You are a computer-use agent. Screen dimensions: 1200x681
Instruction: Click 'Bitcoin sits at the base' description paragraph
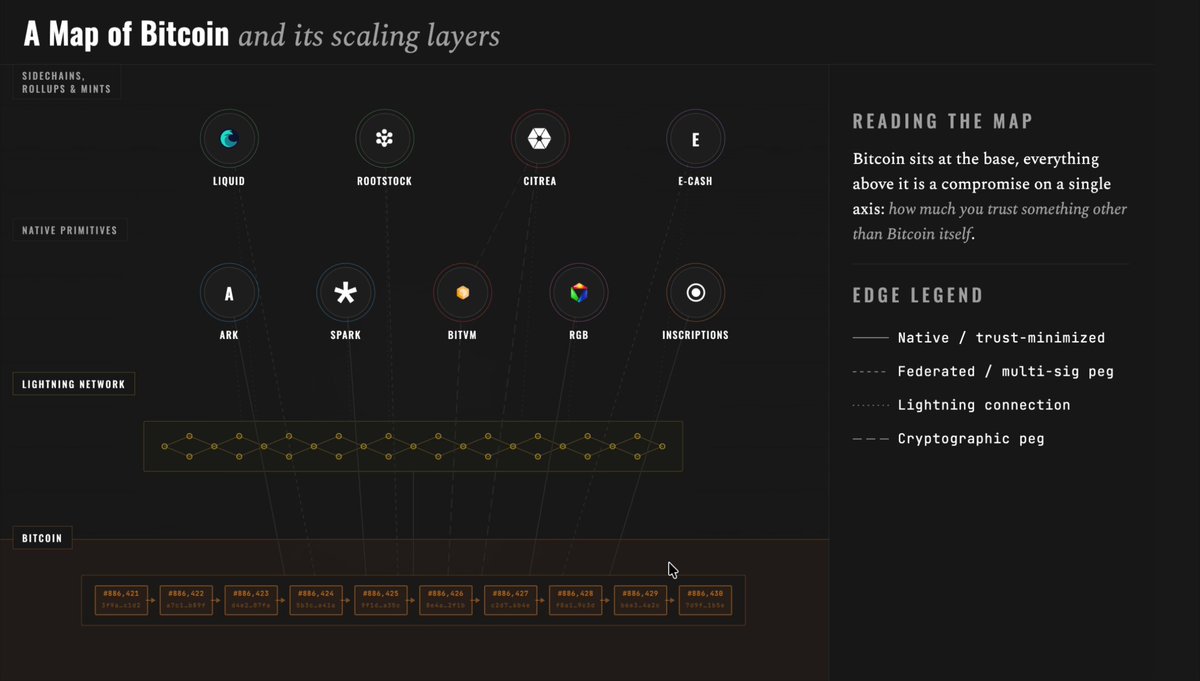pos(990,196)
